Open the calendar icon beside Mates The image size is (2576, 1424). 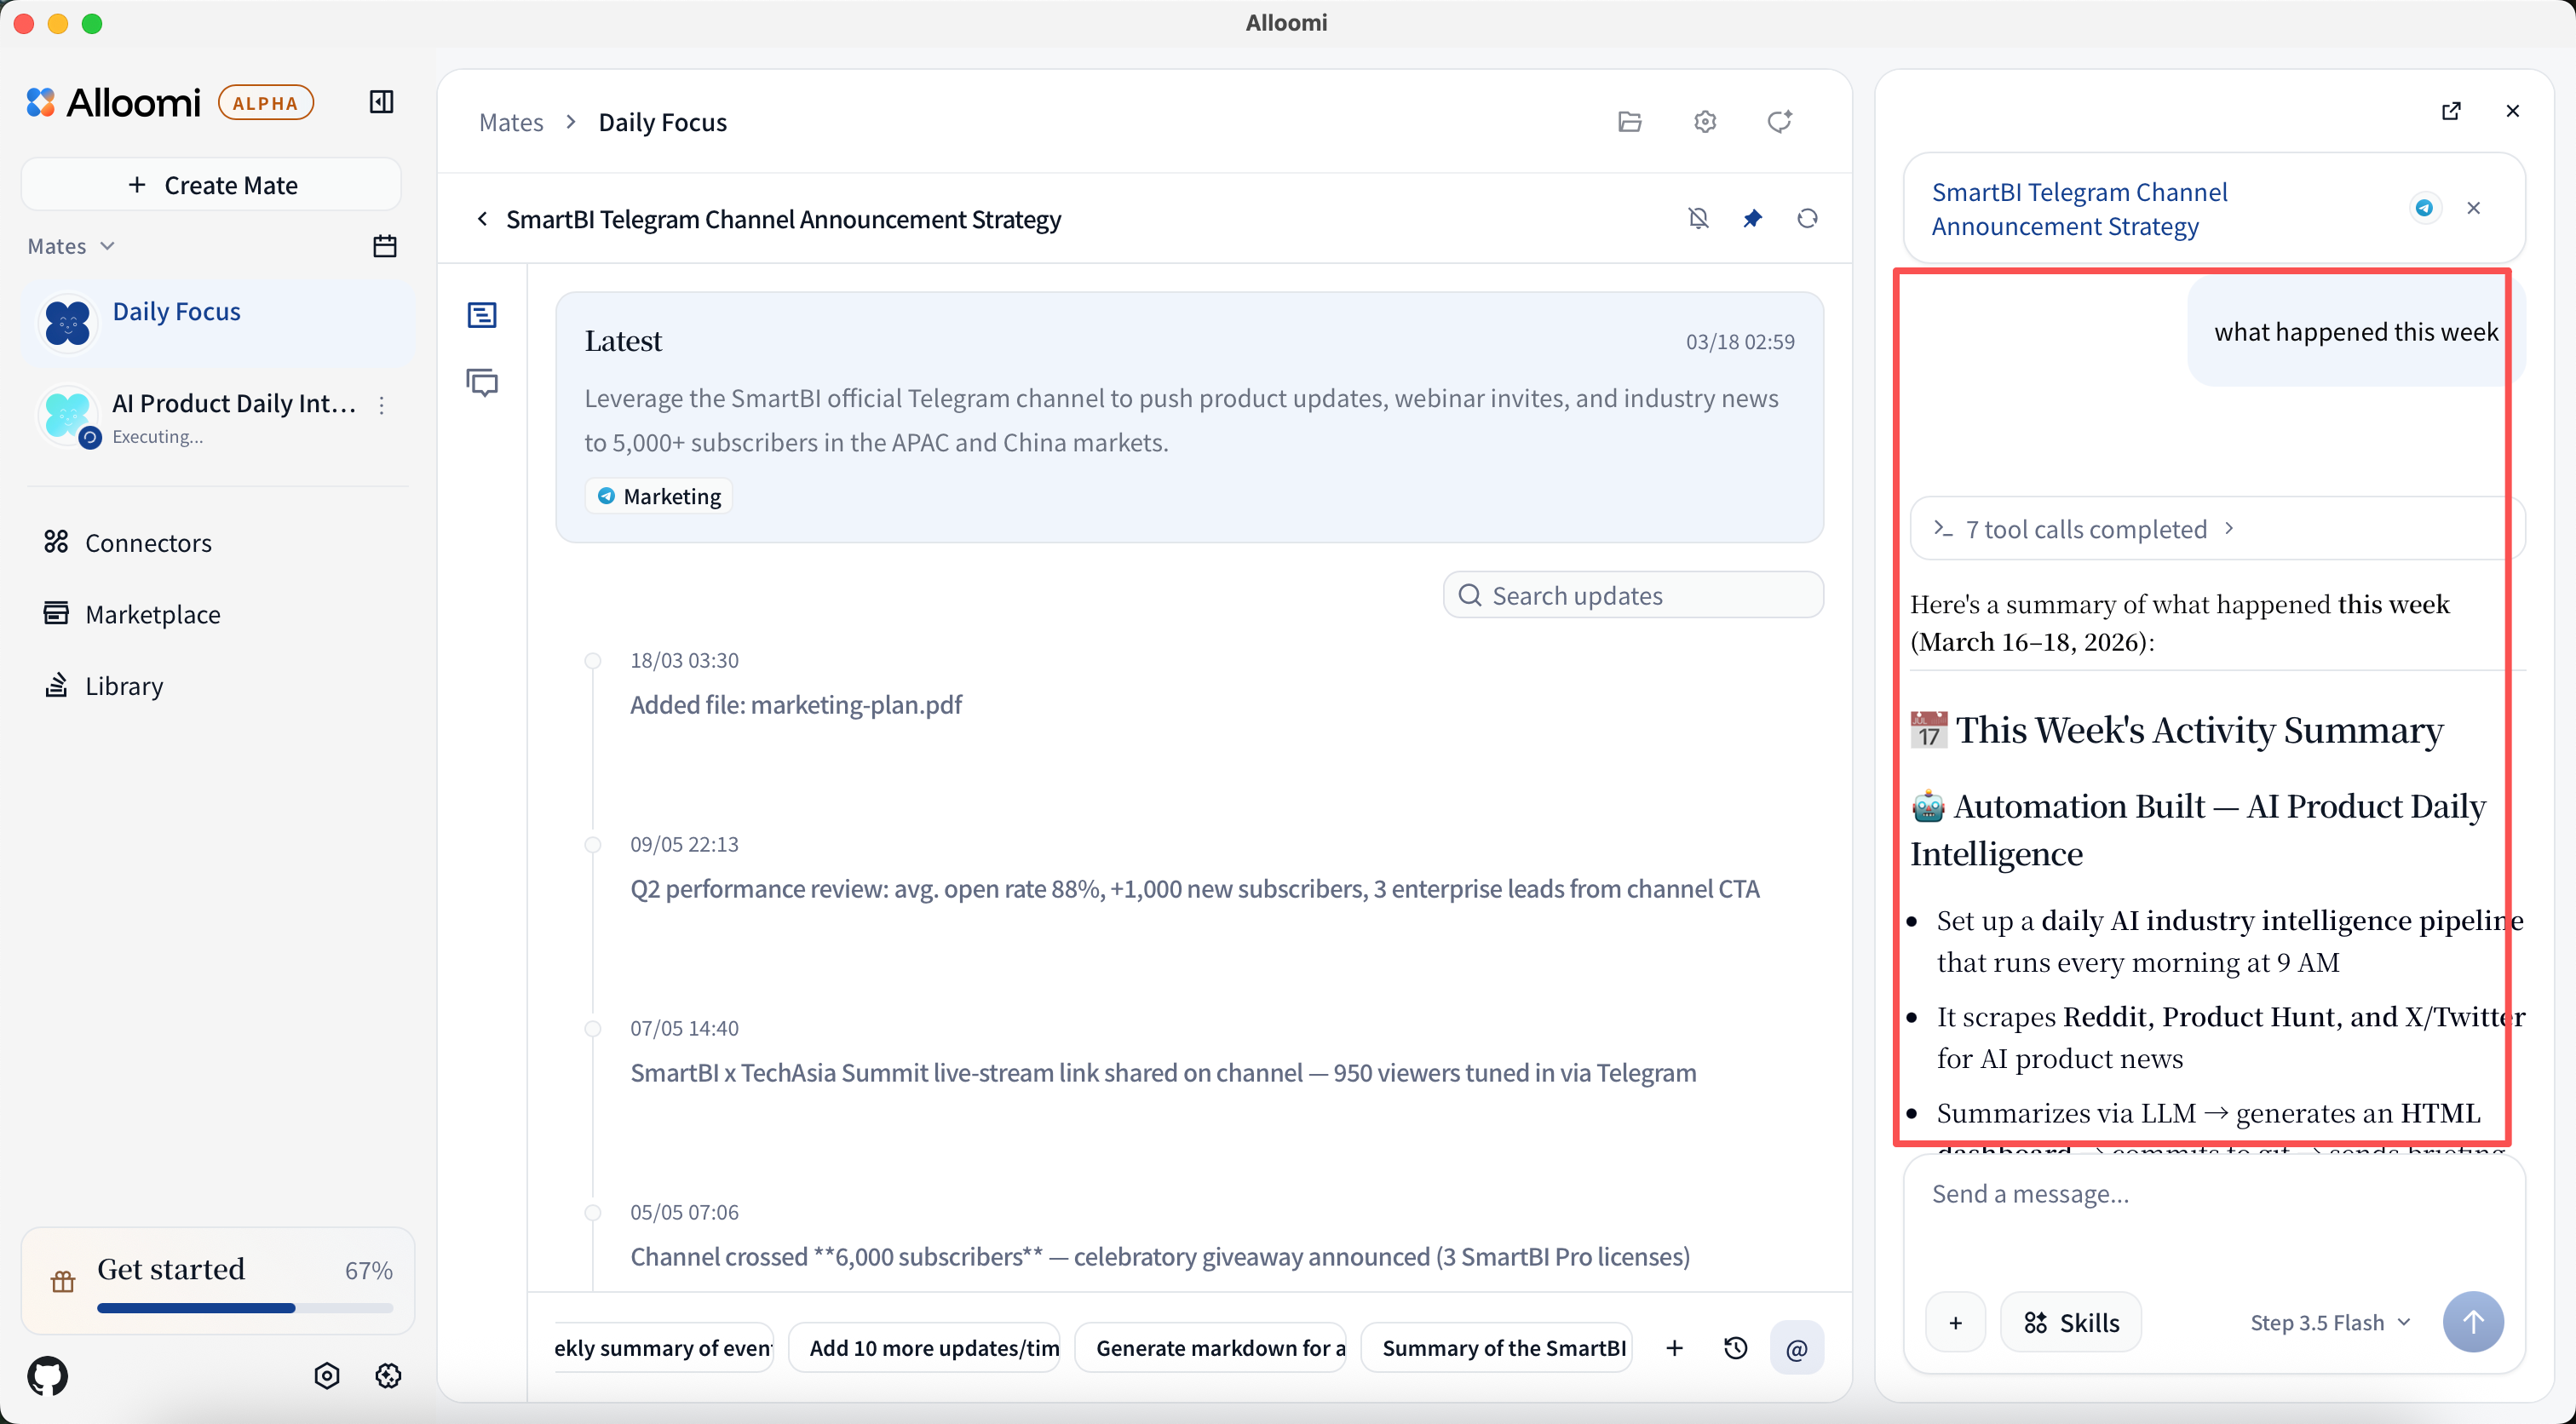click(385, 246)
